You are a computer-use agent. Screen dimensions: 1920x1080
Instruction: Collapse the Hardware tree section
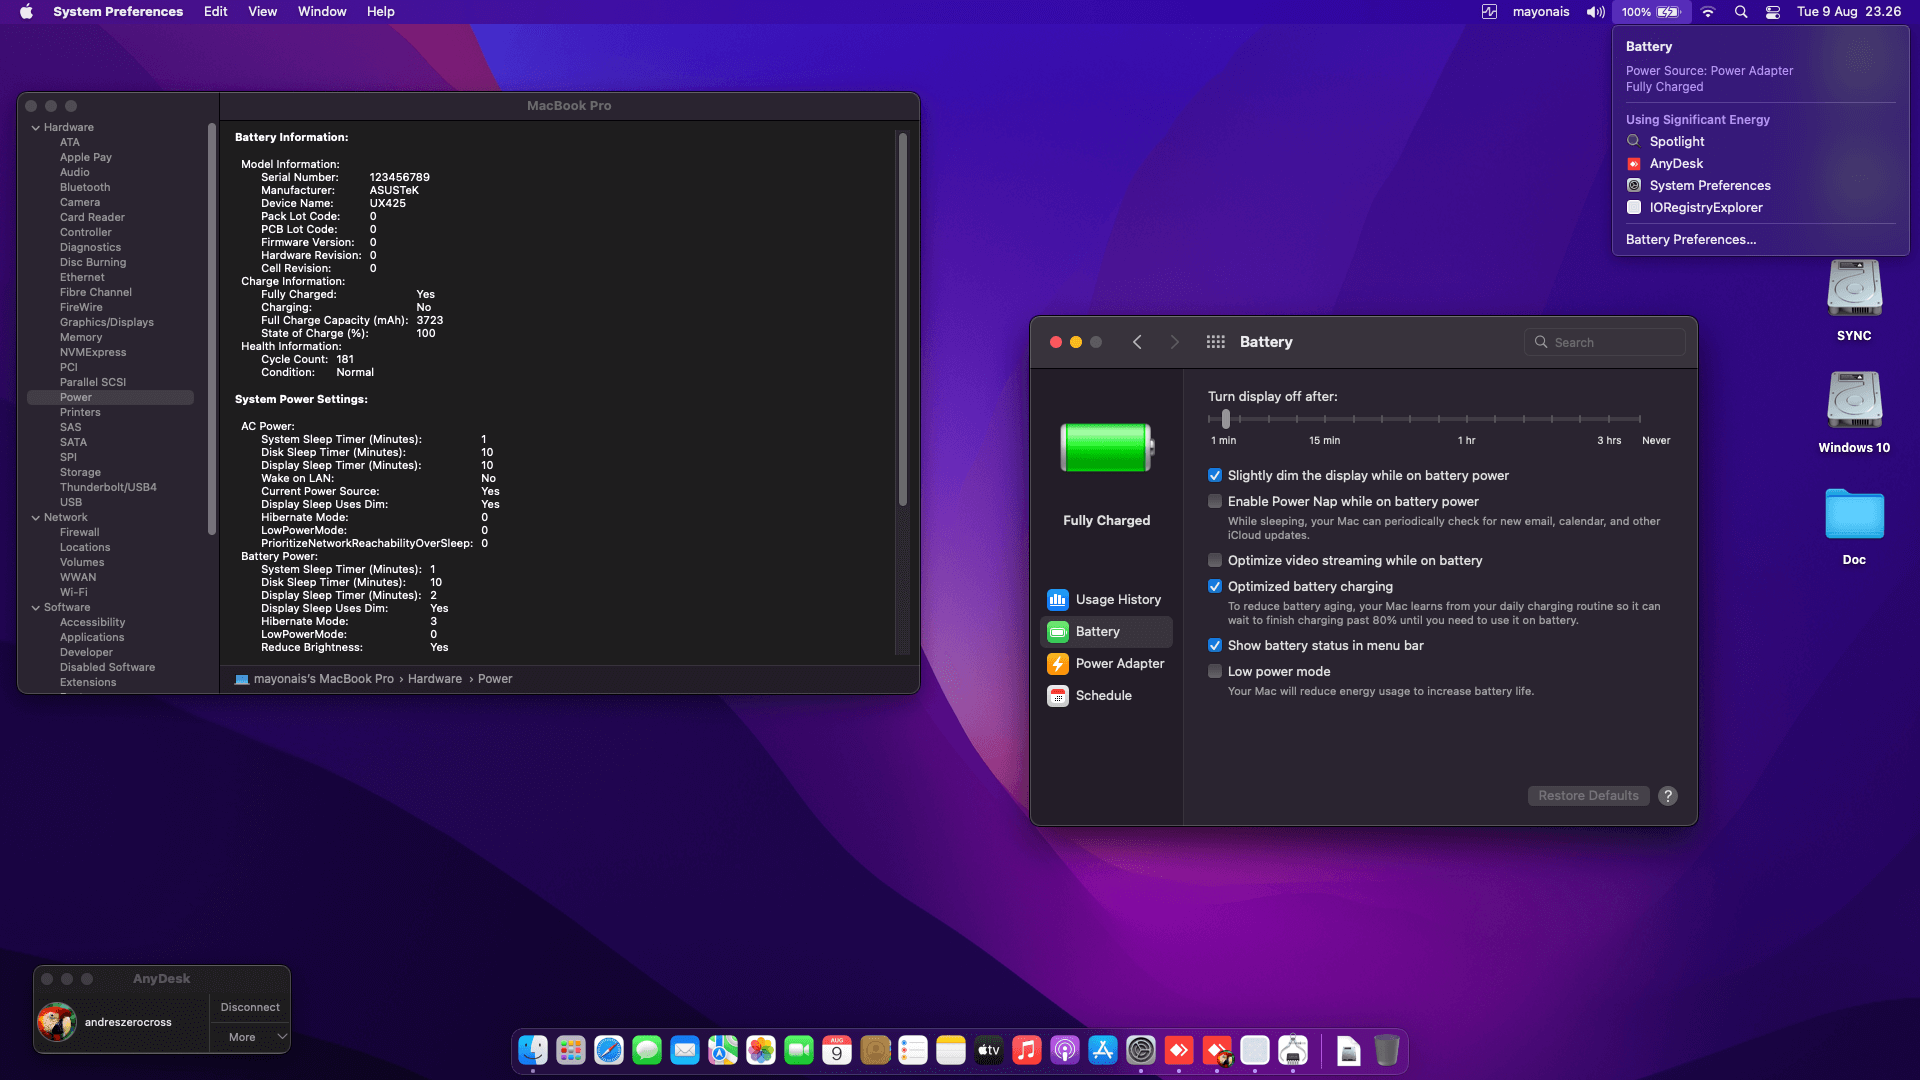tap(36, 128)
